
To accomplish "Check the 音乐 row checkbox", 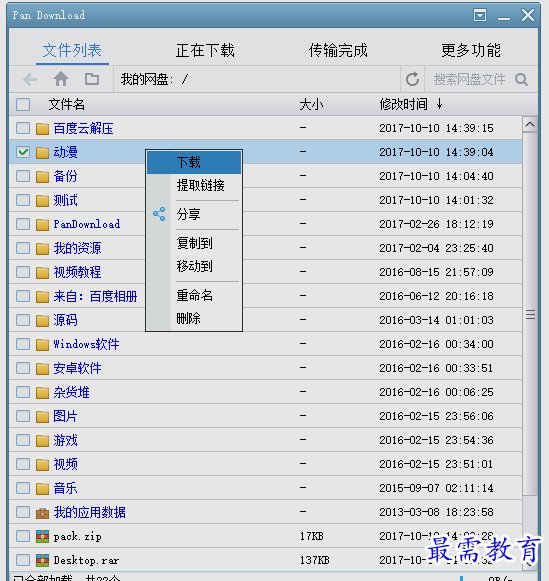I will point(23,488).
